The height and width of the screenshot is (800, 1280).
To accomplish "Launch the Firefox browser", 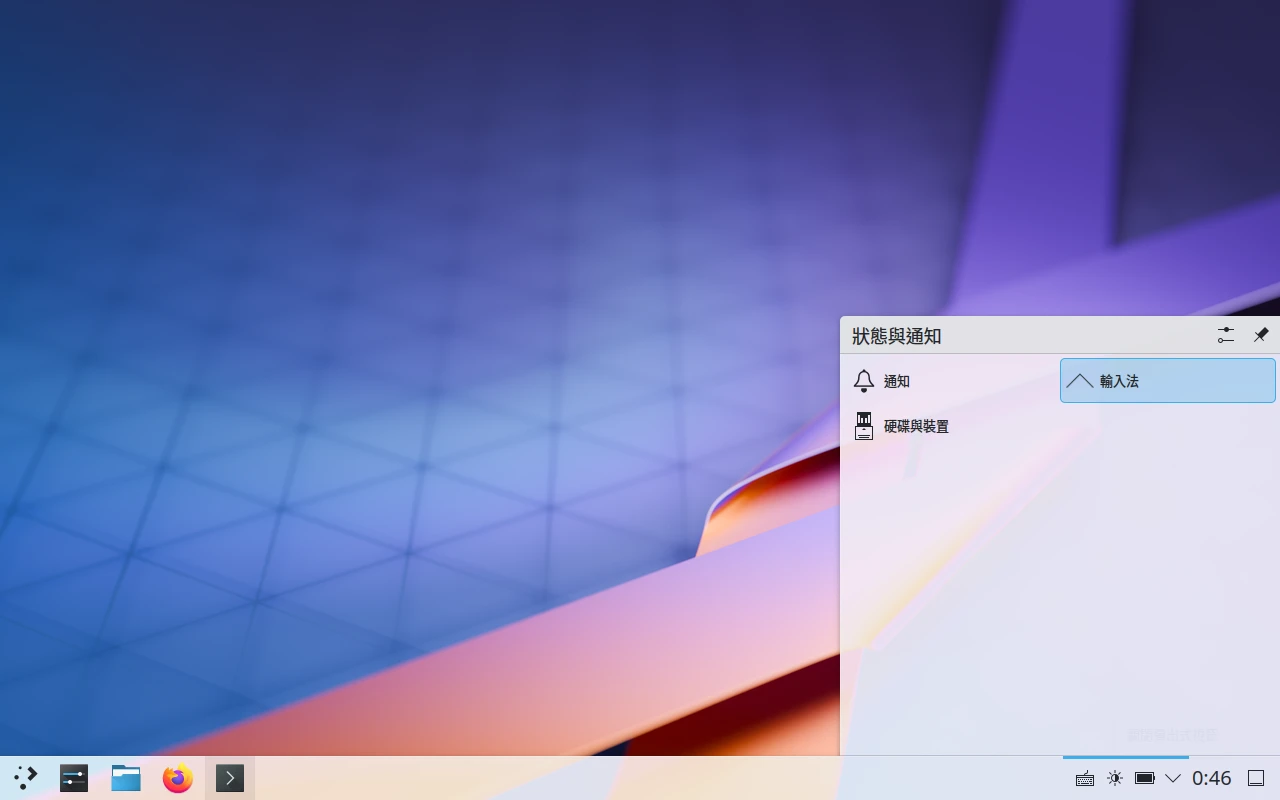I will click(178, 778).
